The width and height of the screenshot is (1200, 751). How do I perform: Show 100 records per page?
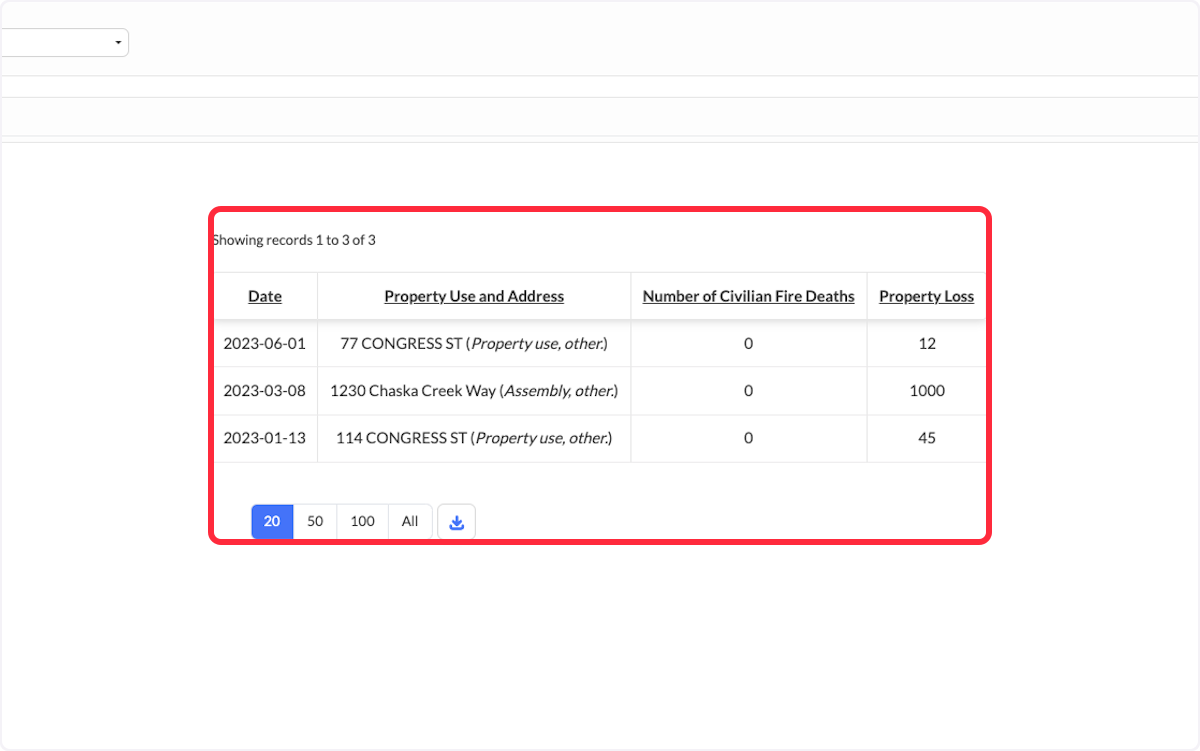pos(363,522)
